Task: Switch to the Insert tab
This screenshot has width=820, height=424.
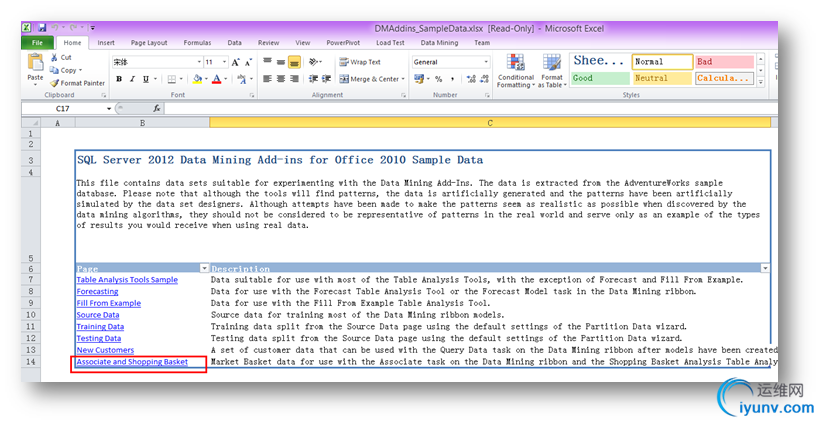Action: pyautogui.click(x=106, y=43)
